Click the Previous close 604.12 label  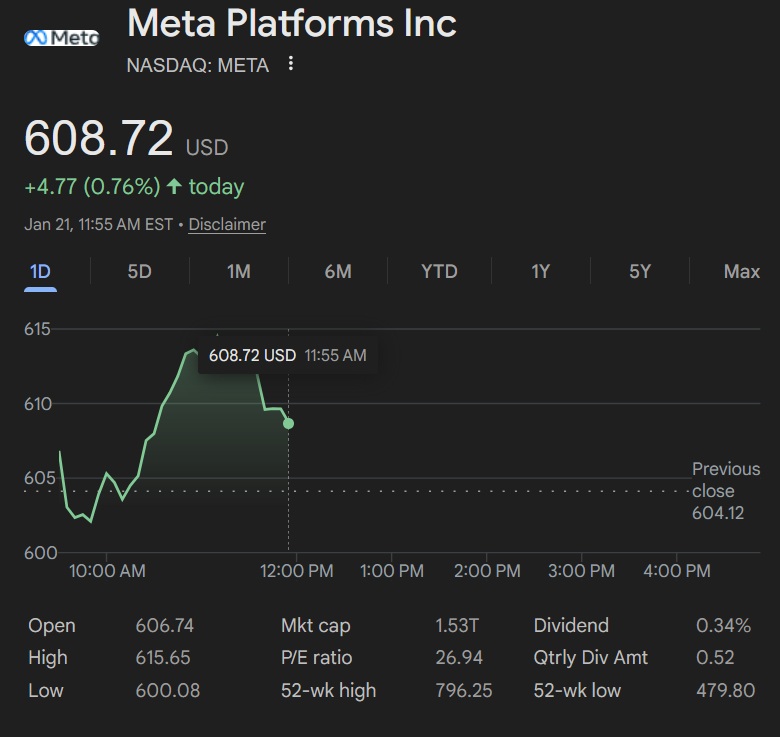click(x=725, y=491)
